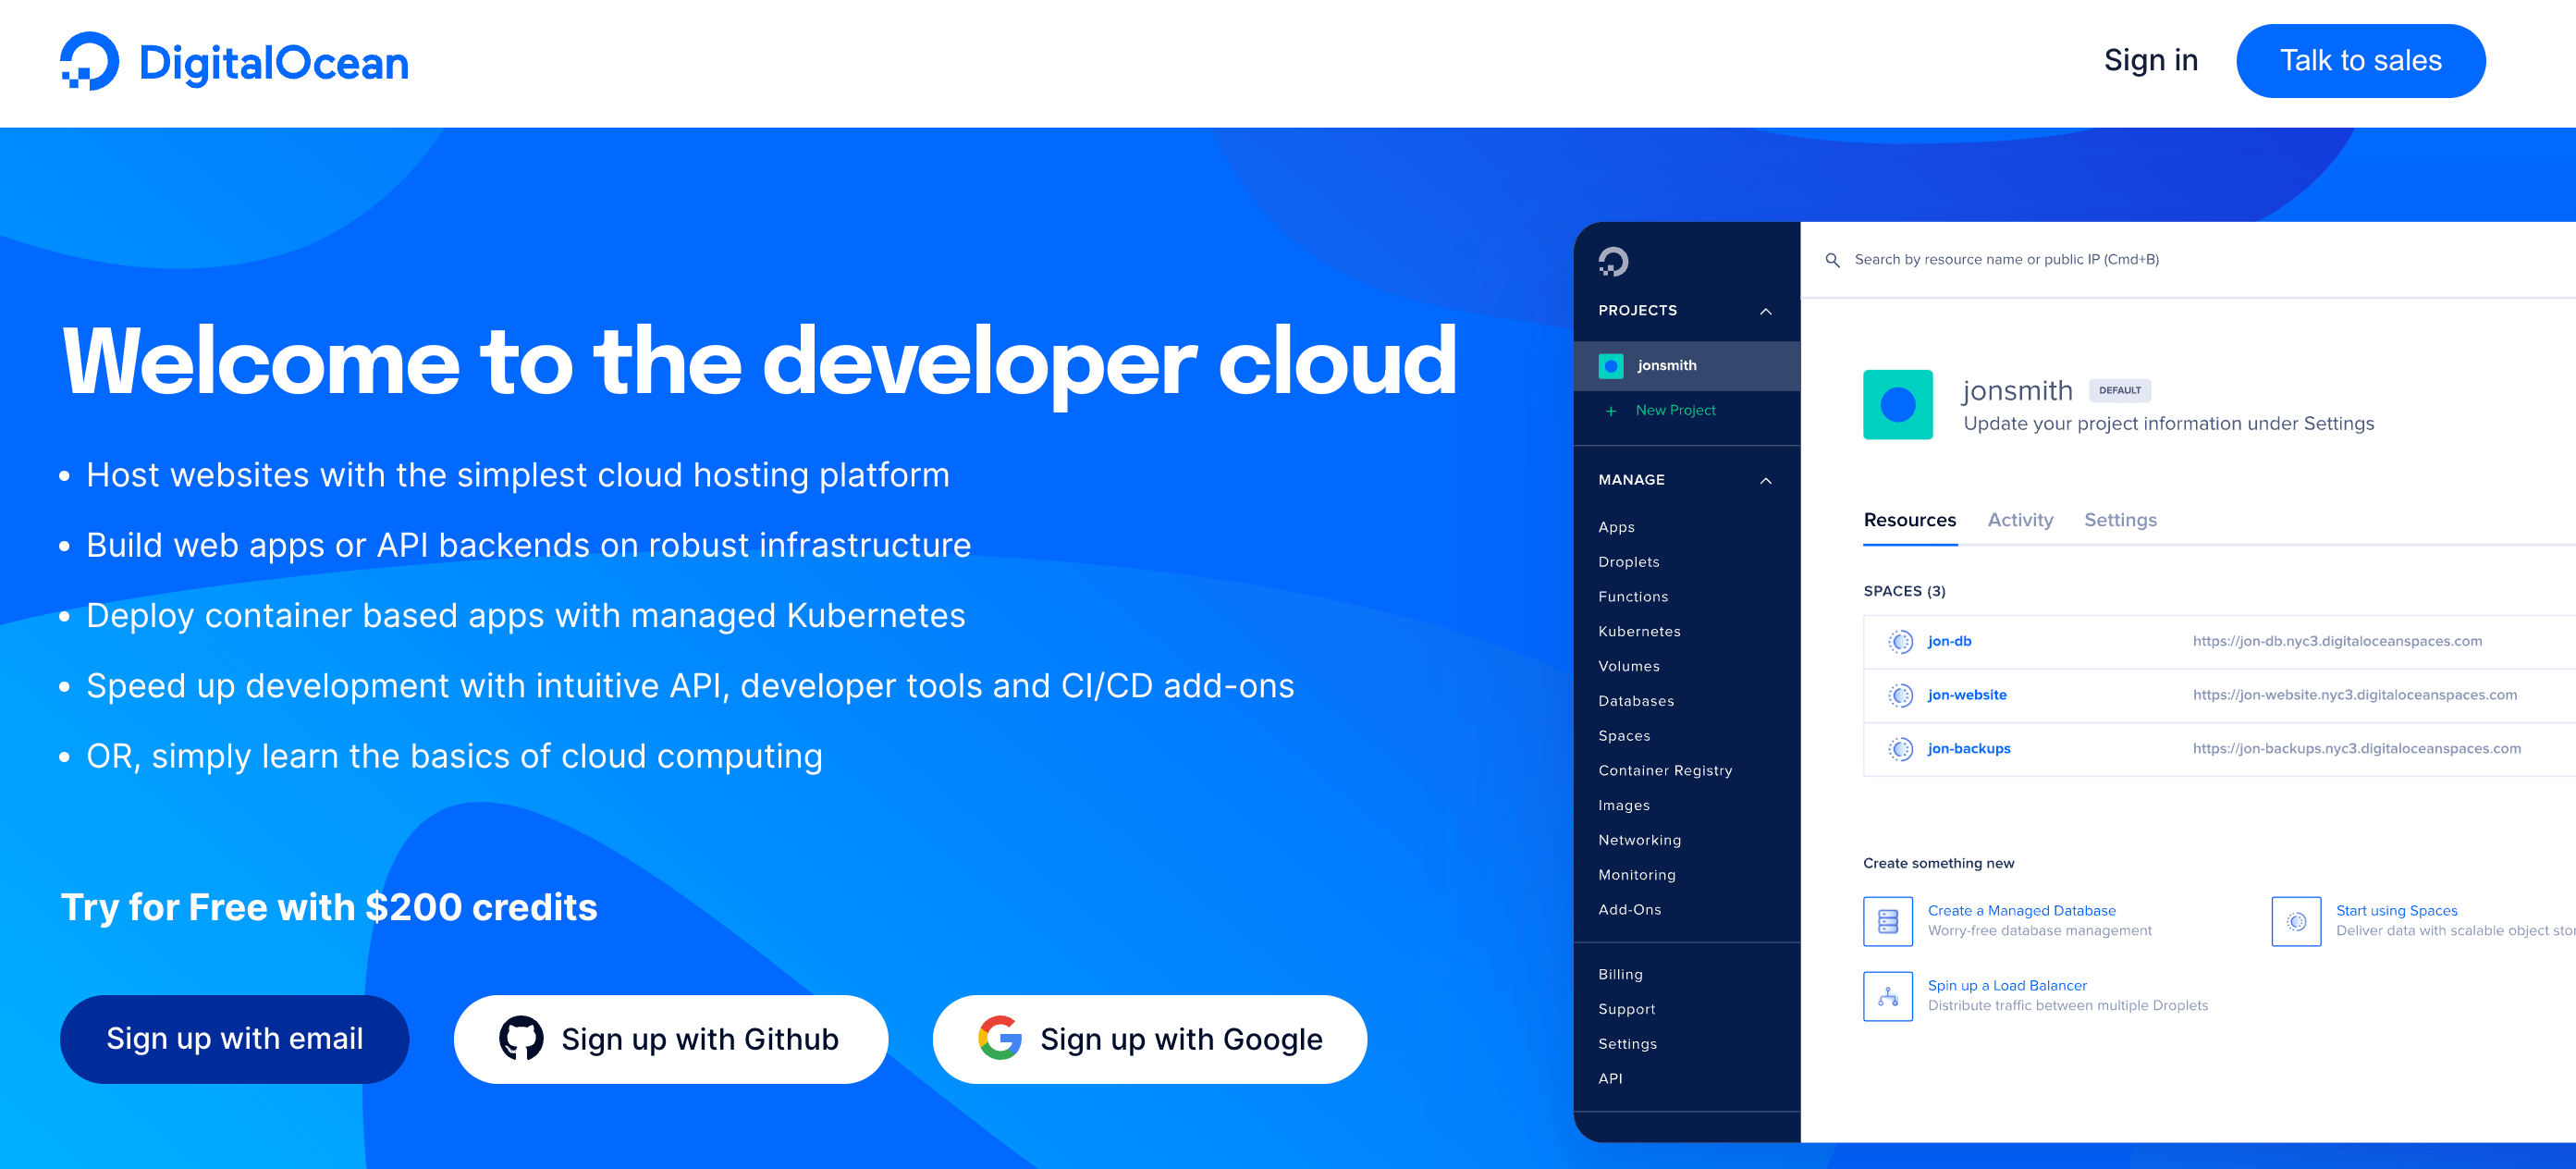
Task: Click the Load Balancer icon
Action: (1888, 996)
